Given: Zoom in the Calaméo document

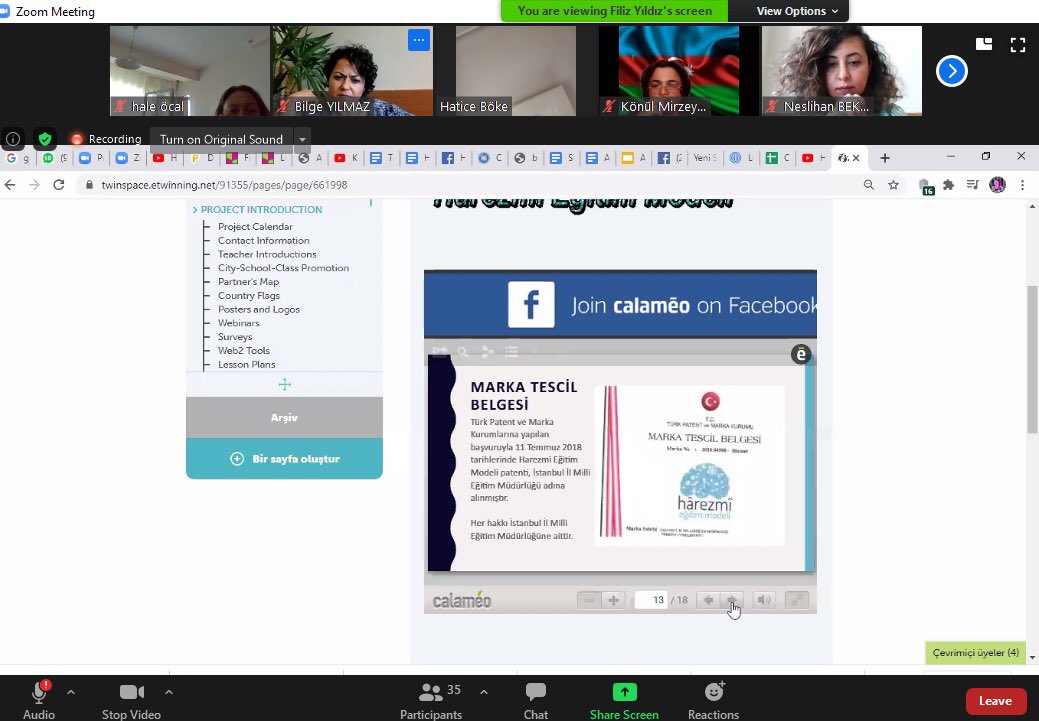Looking at the screenshot, I should 614,600.
